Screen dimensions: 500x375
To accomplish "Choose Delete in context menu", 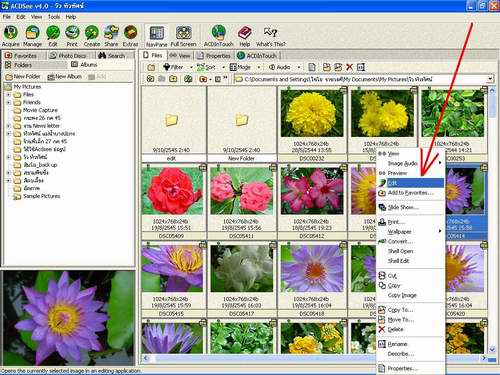I will (x=411, y=329).
